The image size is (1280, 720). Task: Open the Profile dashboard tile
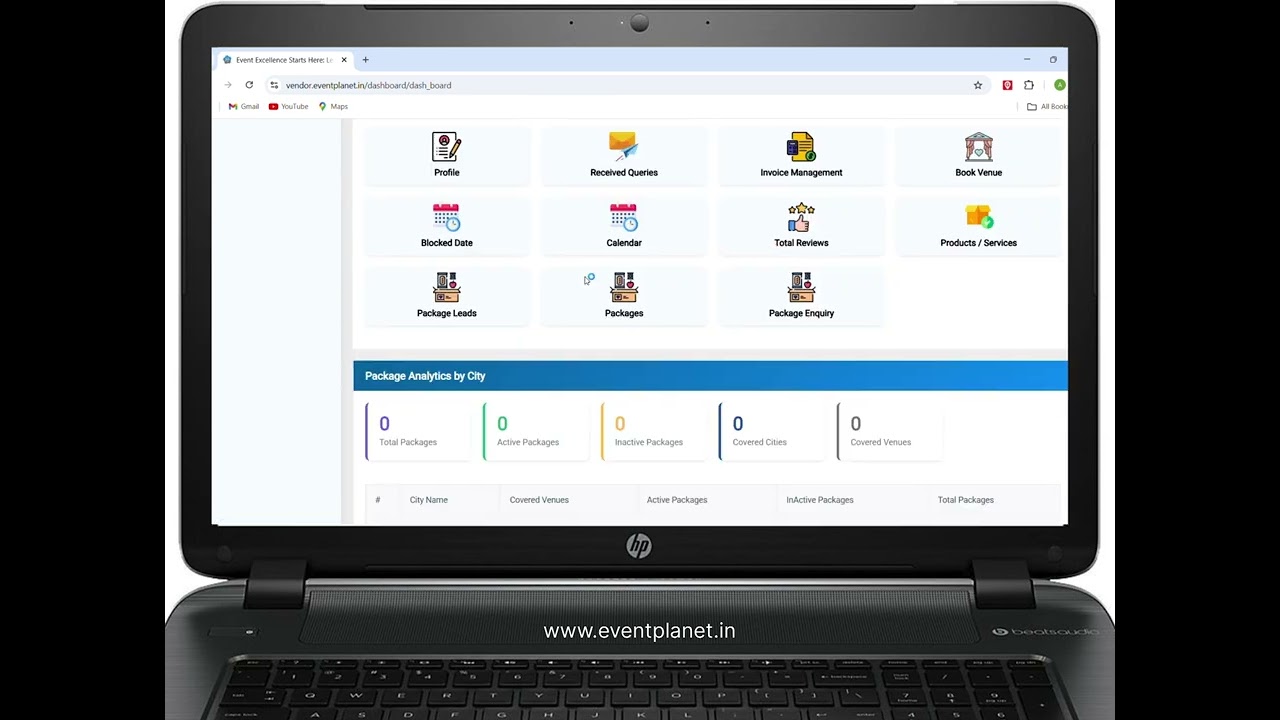[x=446, y=156]
